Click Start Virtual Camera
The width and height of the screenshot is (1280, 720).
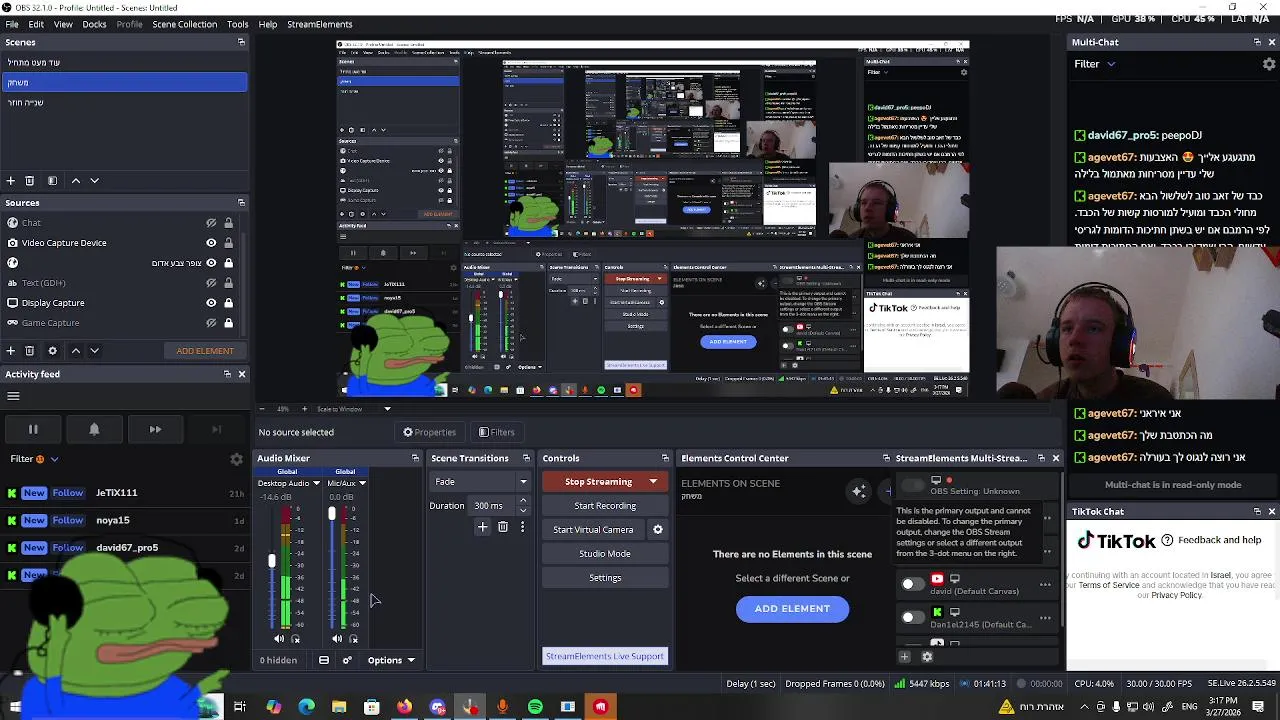tap(593, 530)
